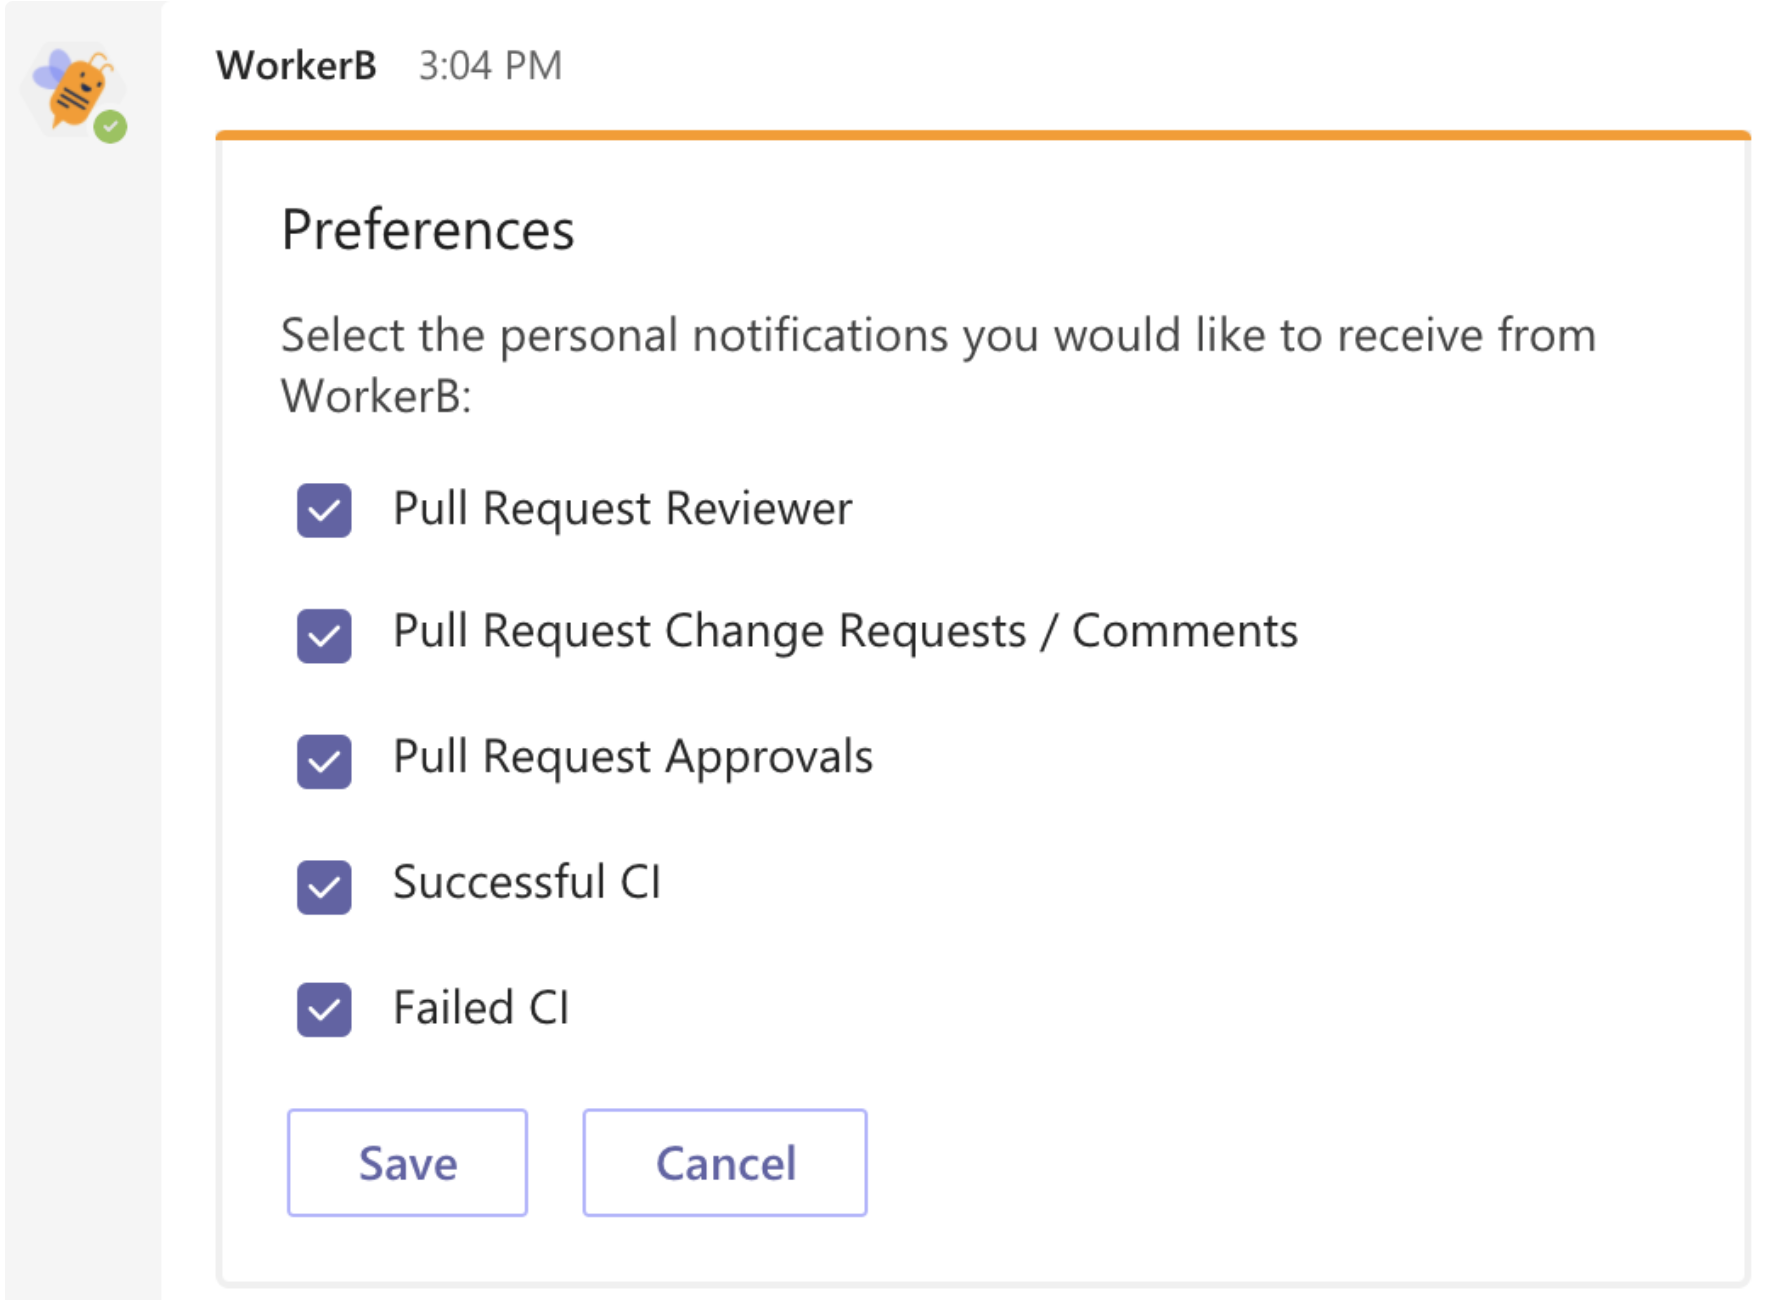Open the WorkerB sender name

click(296, 66)
